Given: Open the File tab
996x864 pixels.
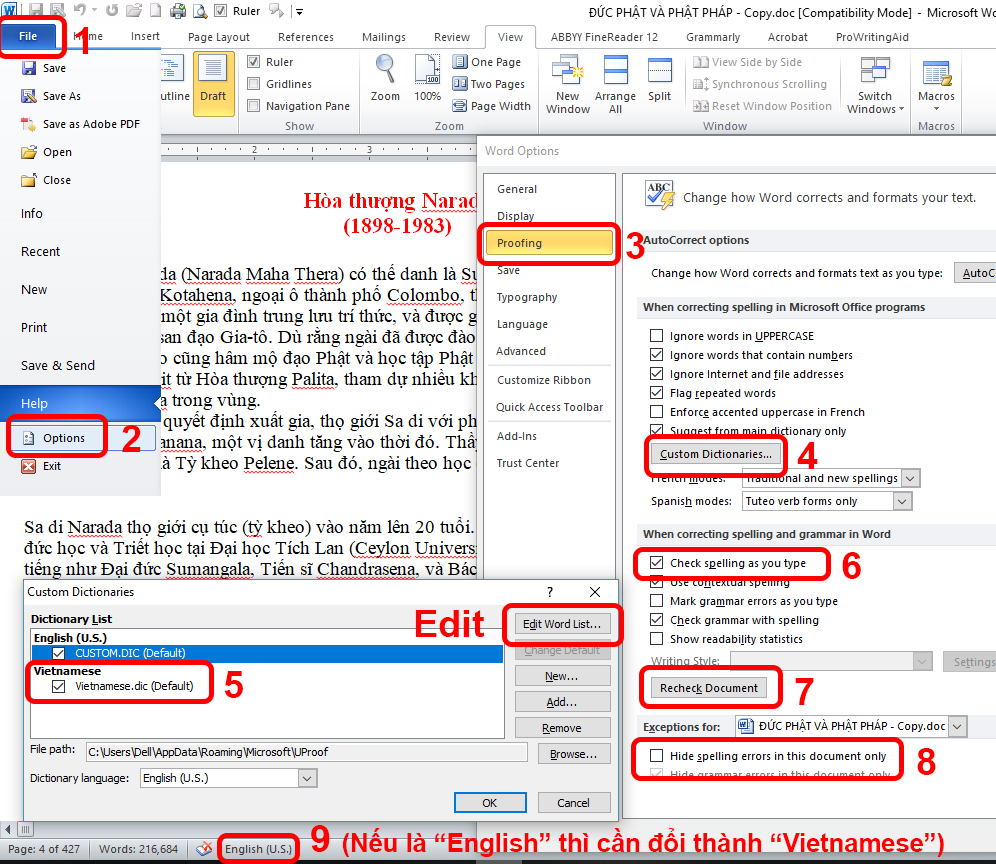Looking at the screenshot, I should click(x=28, y=36).
